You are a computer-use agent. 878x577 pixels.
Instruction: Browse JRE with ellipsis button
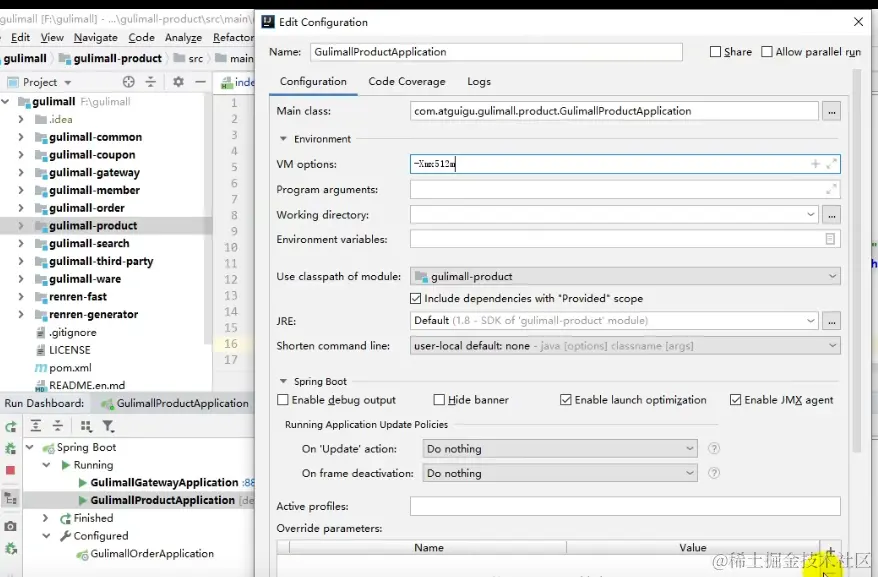coord(832,321)
